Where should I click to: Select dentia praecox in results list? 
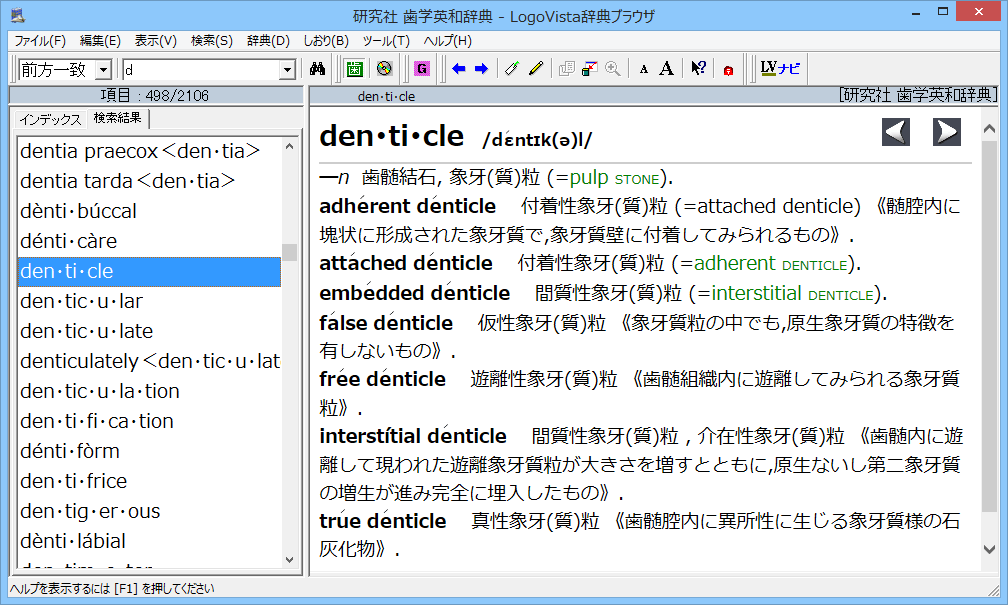pos(149,151)
